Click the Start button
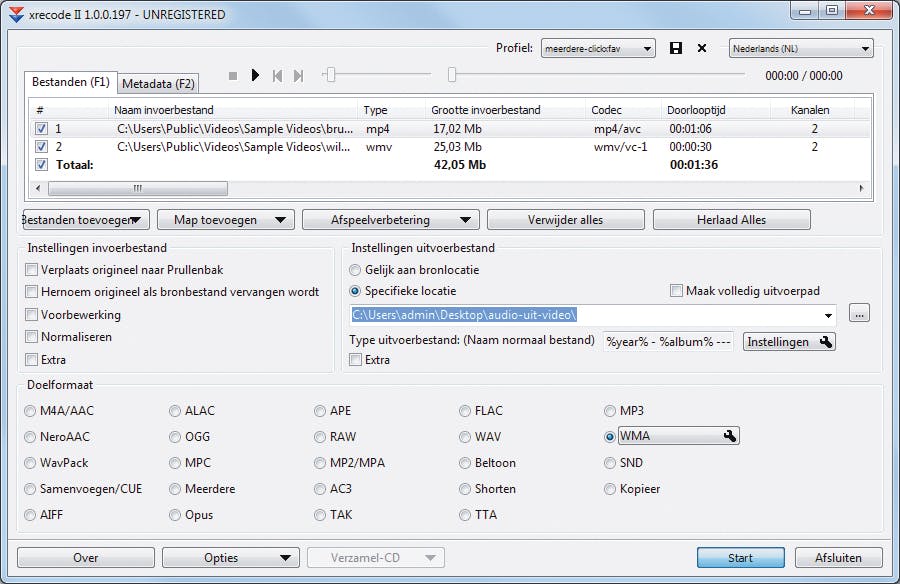 740,558
